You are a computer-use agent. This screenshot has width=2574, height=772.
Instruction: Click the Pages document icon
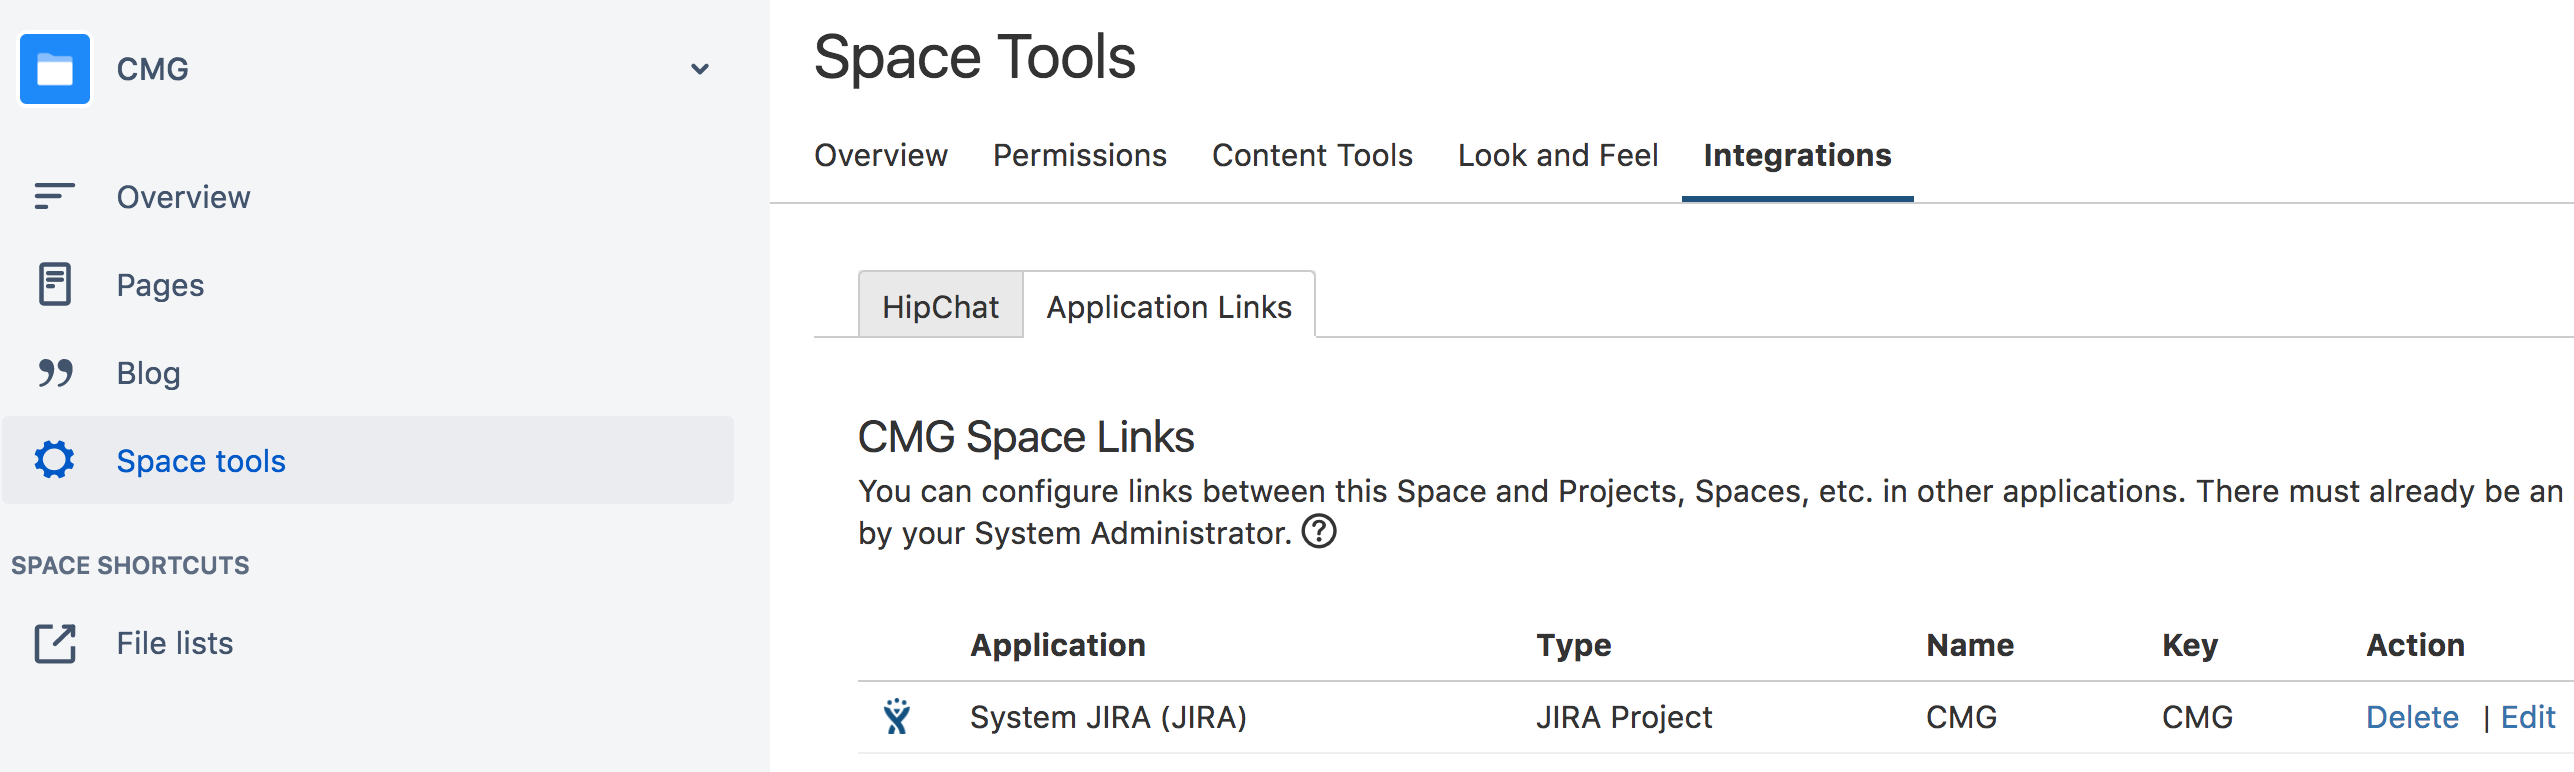click(55, 284)
